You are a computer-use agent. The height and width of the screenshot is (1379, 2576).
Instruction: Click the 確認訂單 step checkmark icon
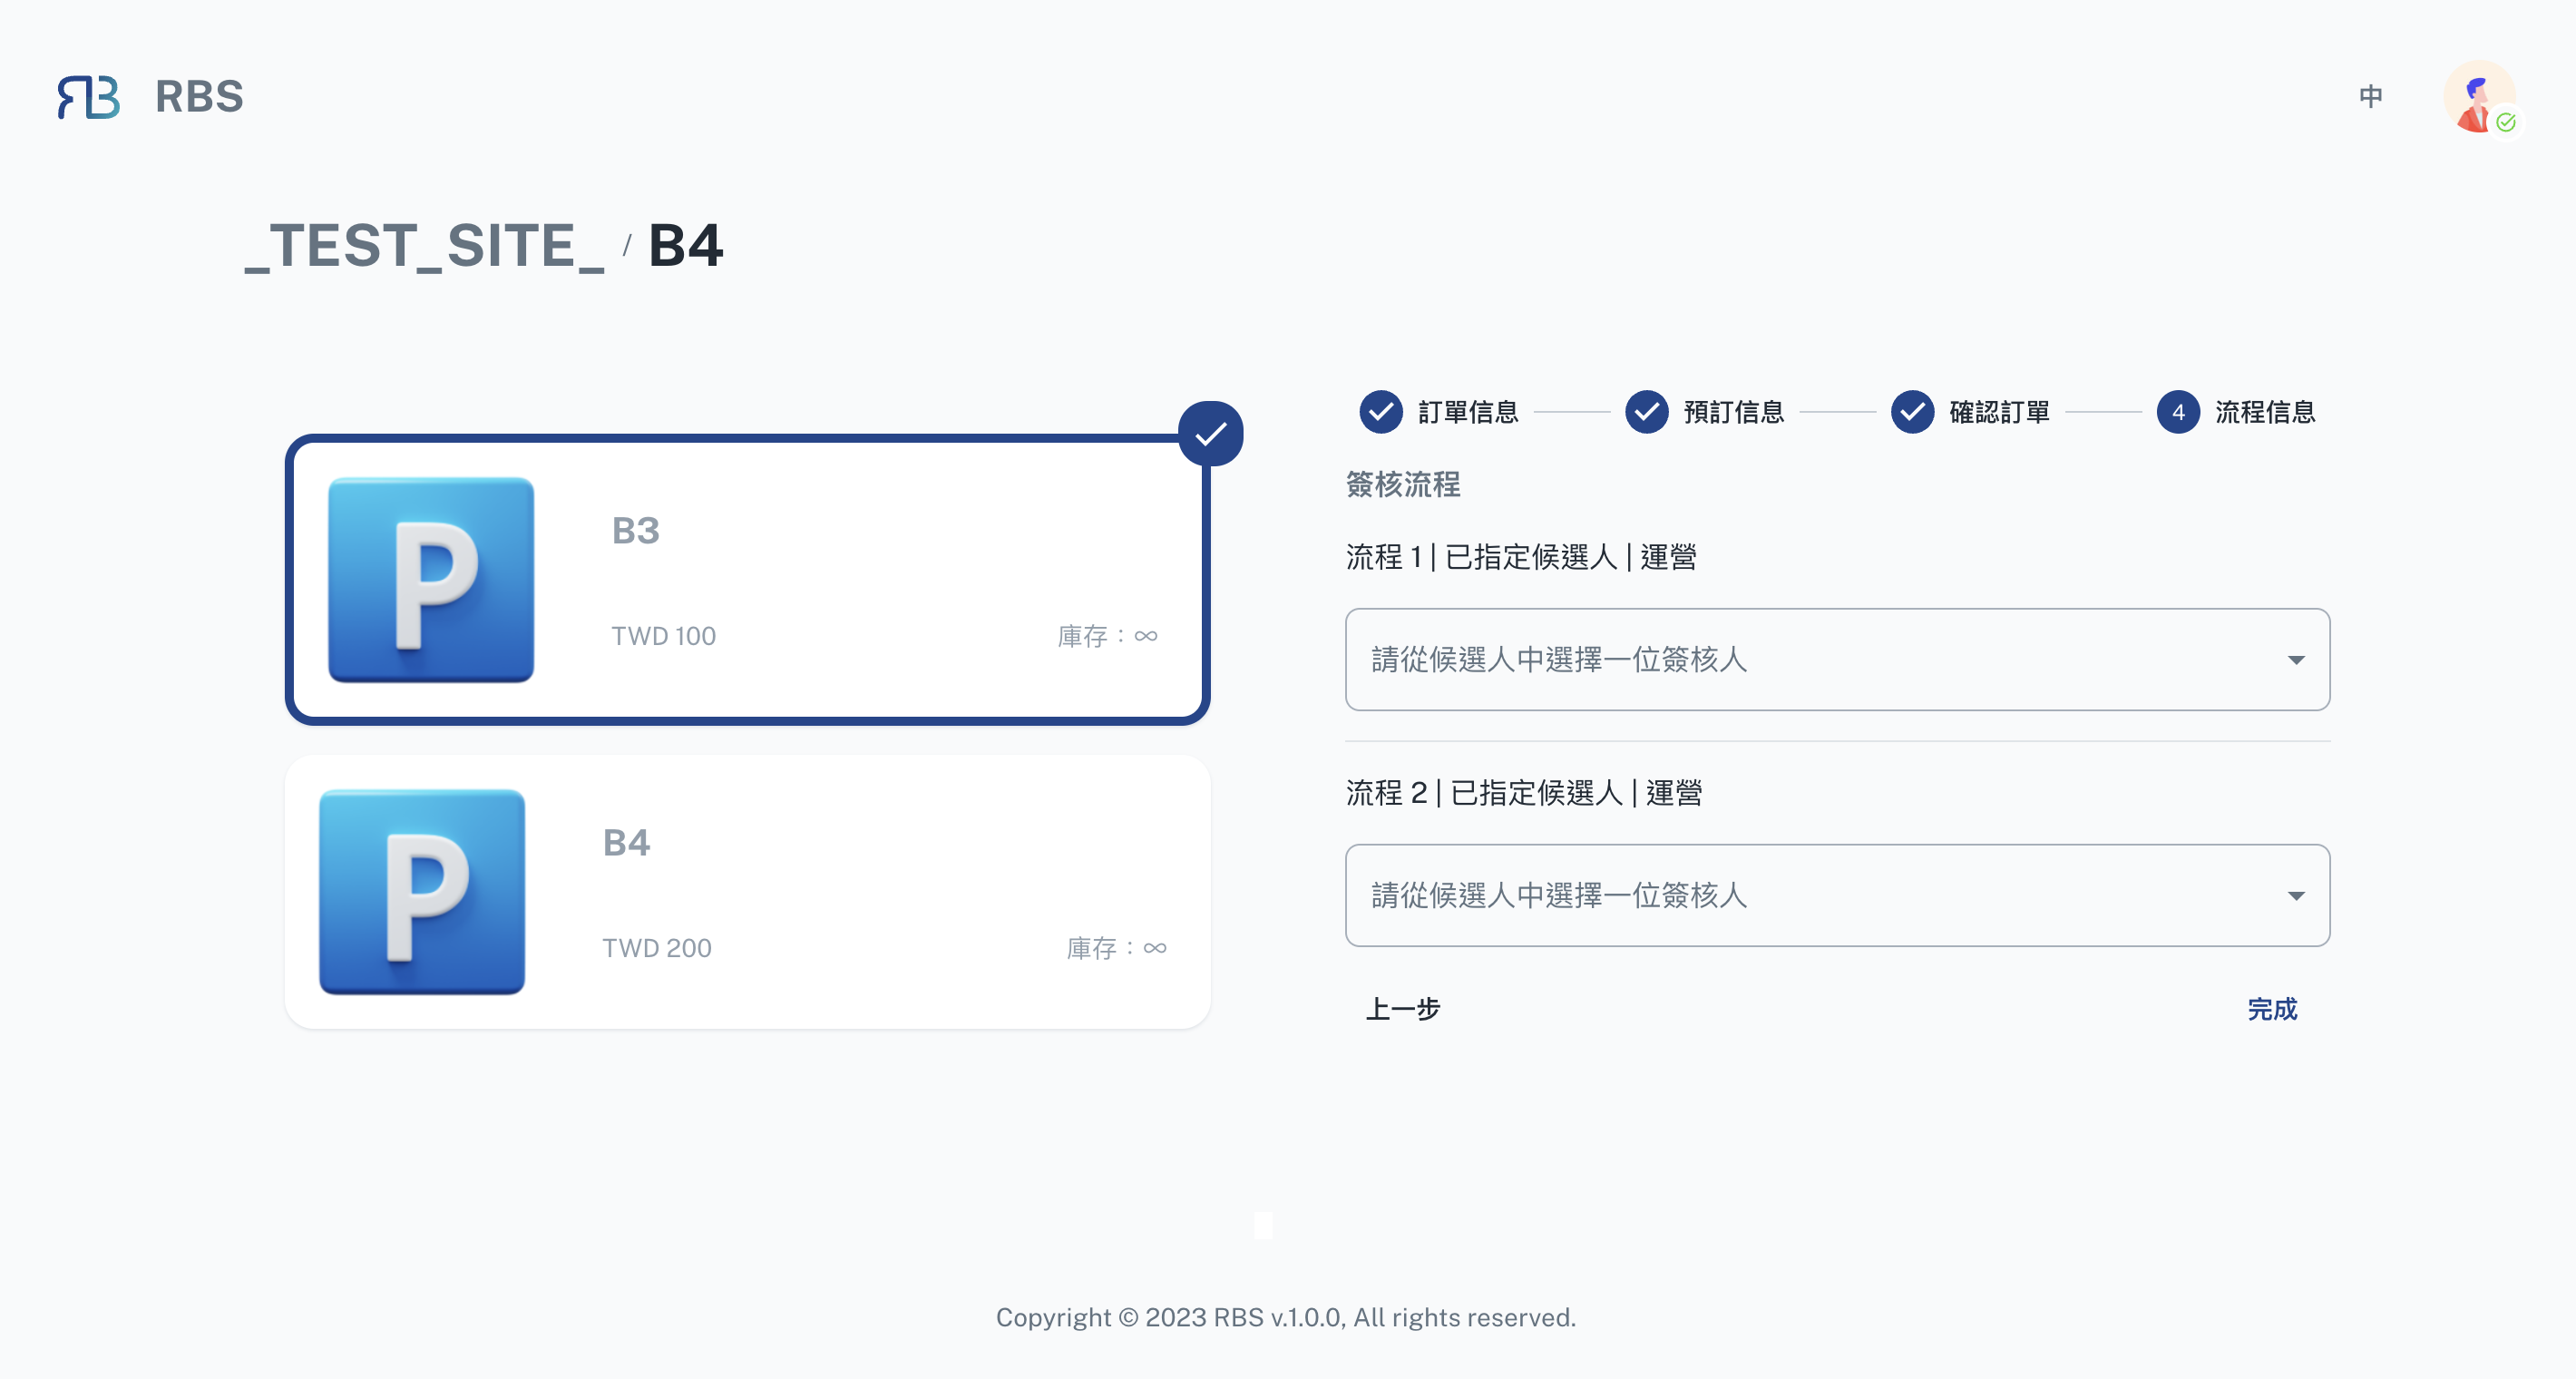[x=1912, y=412]
